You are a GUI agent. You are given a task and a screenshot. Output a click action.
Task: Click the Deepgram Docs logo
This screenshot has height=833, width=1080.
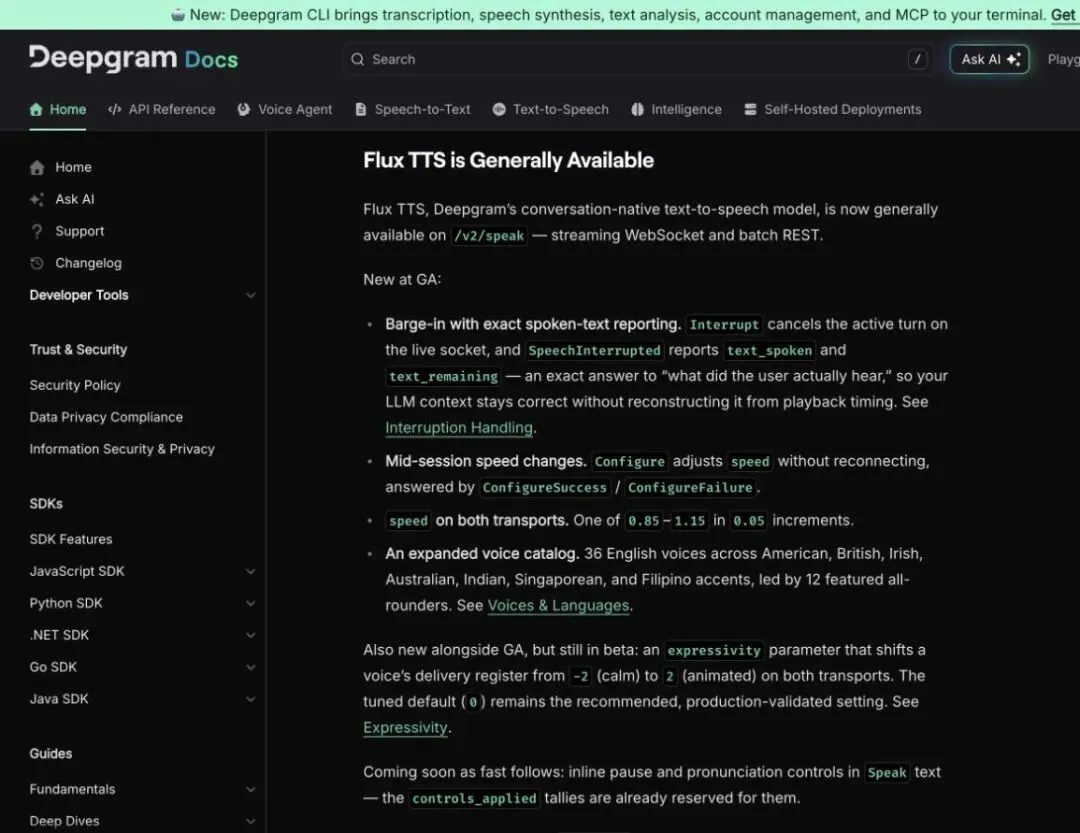click(134, 59)
